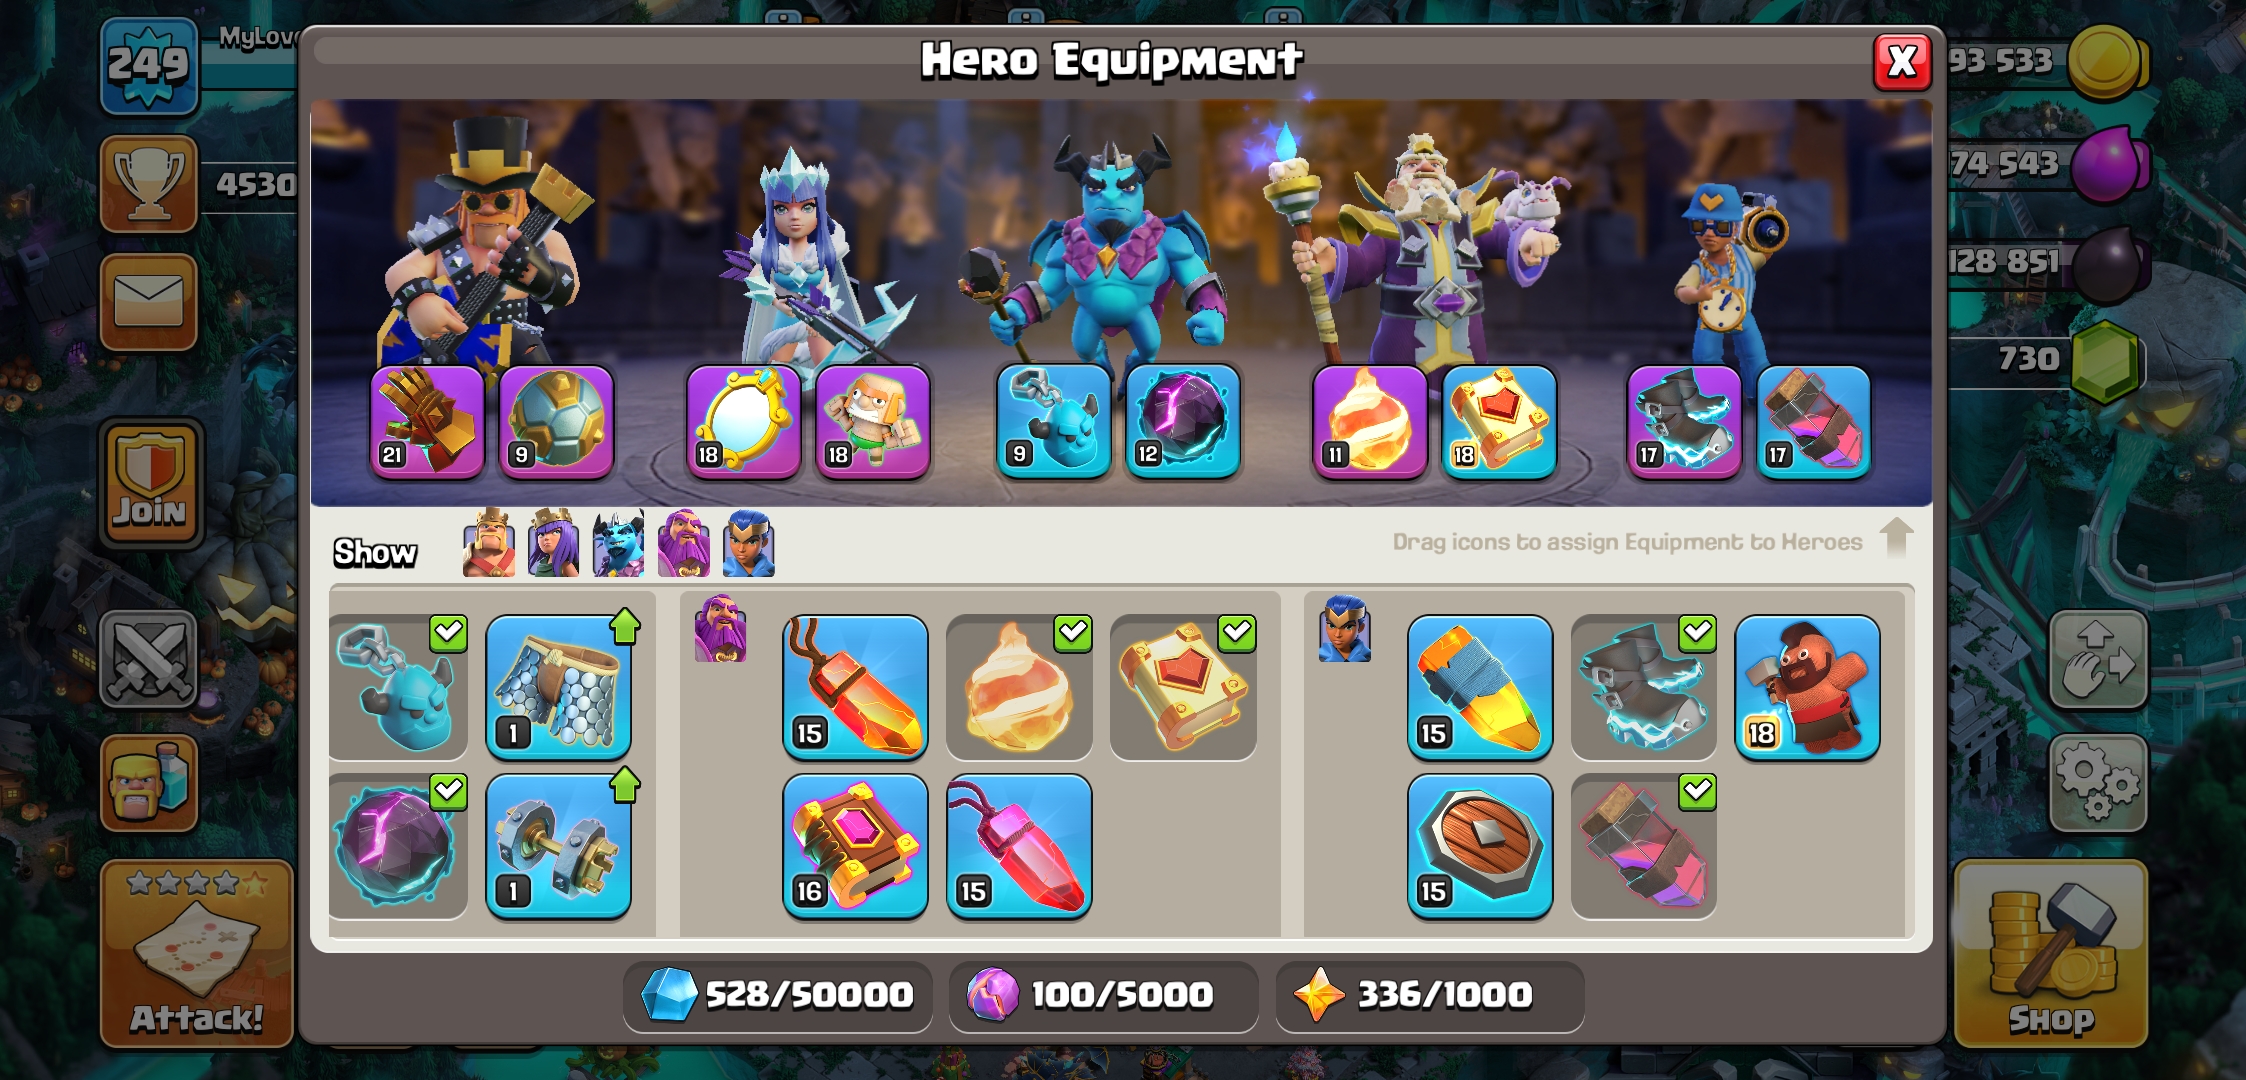2246x1080 pixels.
Task: Click the Shiny Ore 528/50000 counter
Action: [777, 995]
